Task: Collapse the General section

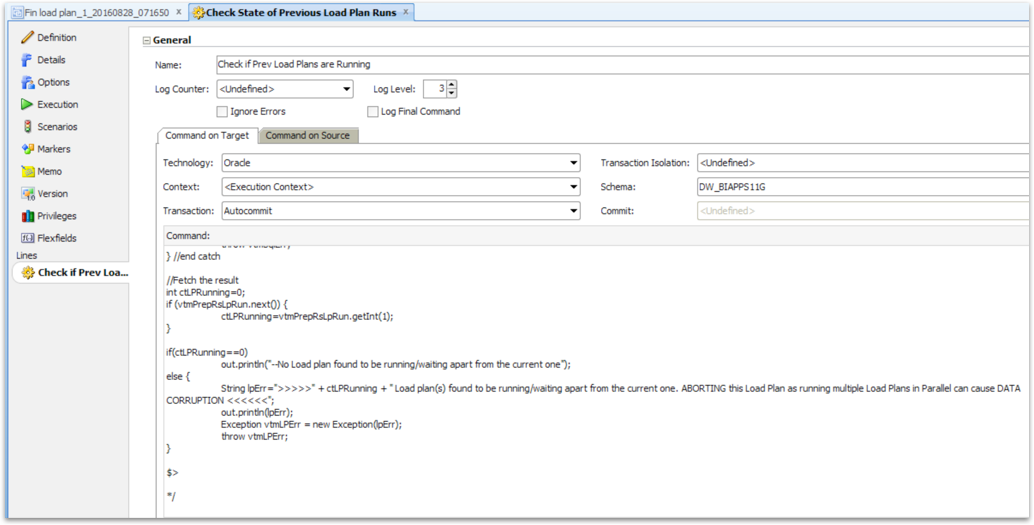Action: coord(147,40)
